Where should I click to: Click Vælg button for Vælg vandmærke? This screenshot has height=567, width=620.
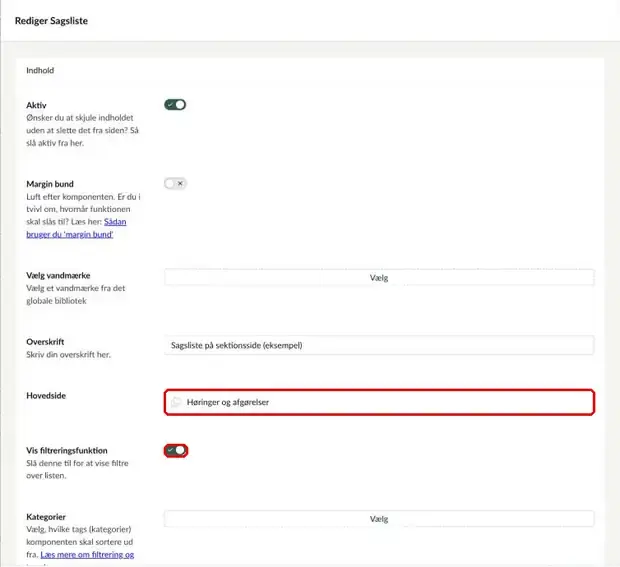pos(379,278)
